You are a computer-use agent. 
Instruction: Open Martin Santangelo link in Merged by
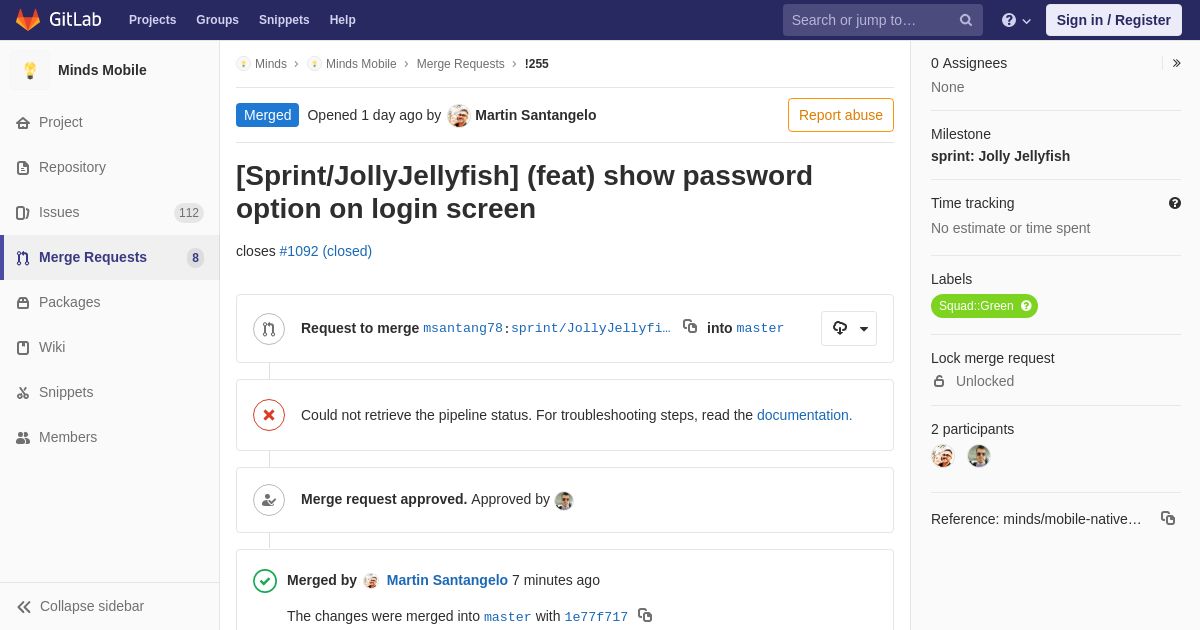447,580
